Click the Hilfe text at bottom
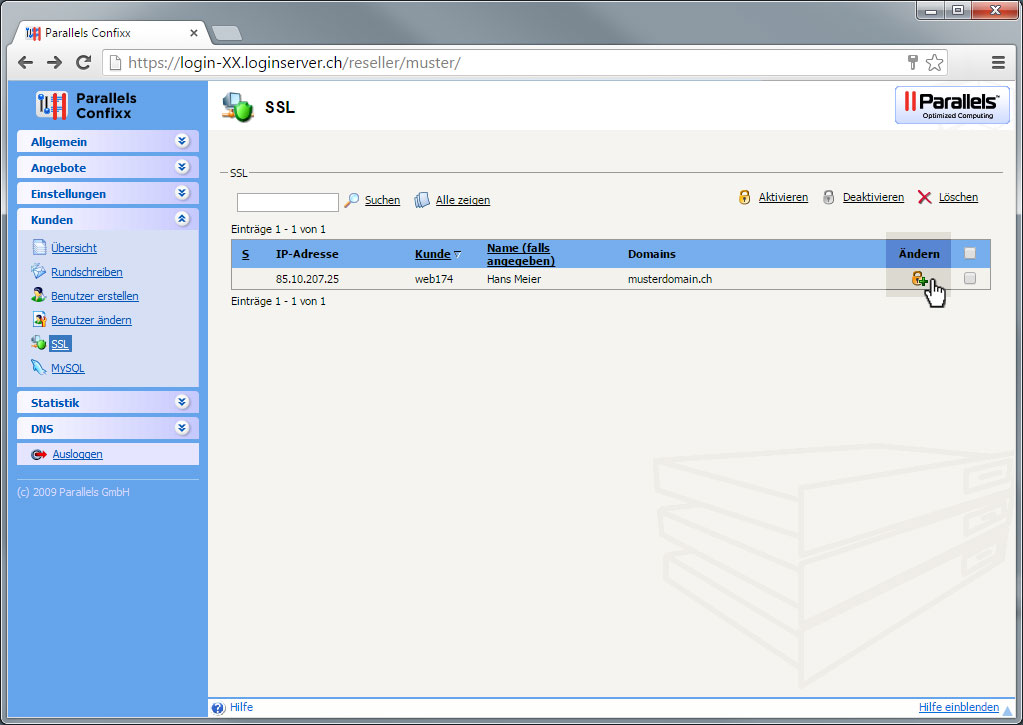Viewport: 1023px width, 725px height. pyautogui.click(x=241, y=707)
